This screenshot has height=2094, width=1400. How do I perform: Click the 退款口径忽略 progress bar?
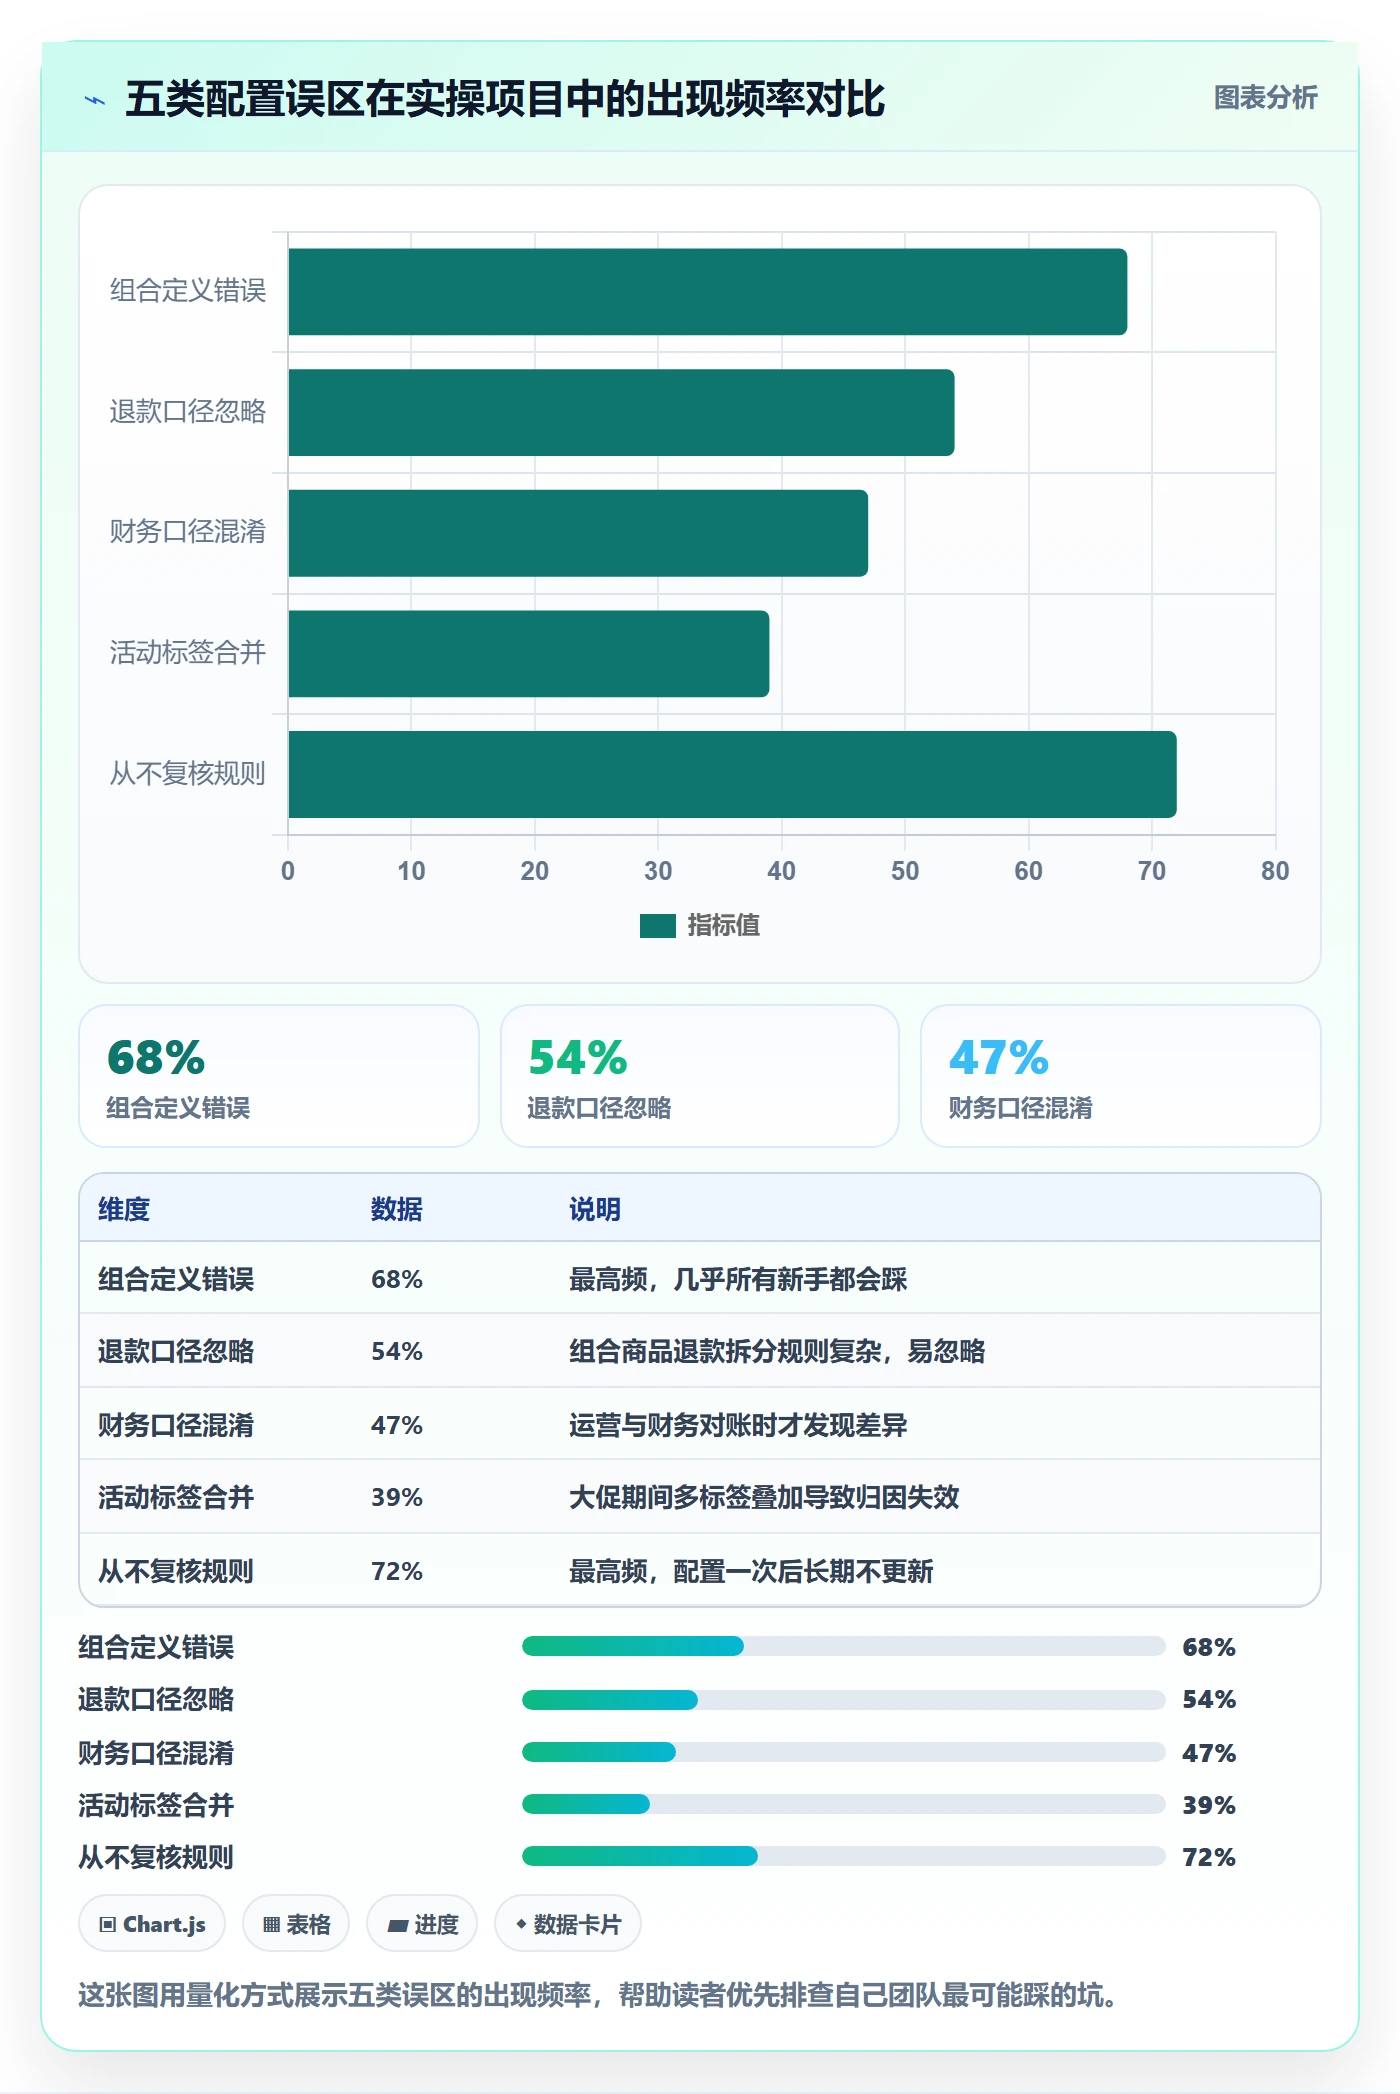[844, 1699]
